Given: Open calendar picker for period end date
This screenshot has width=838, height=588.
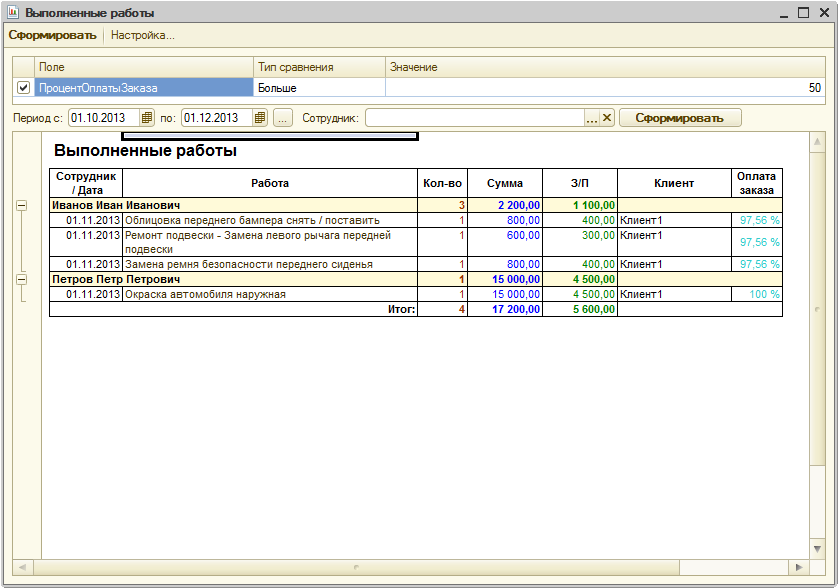Looking at the screenshot, I should point(260,118).
